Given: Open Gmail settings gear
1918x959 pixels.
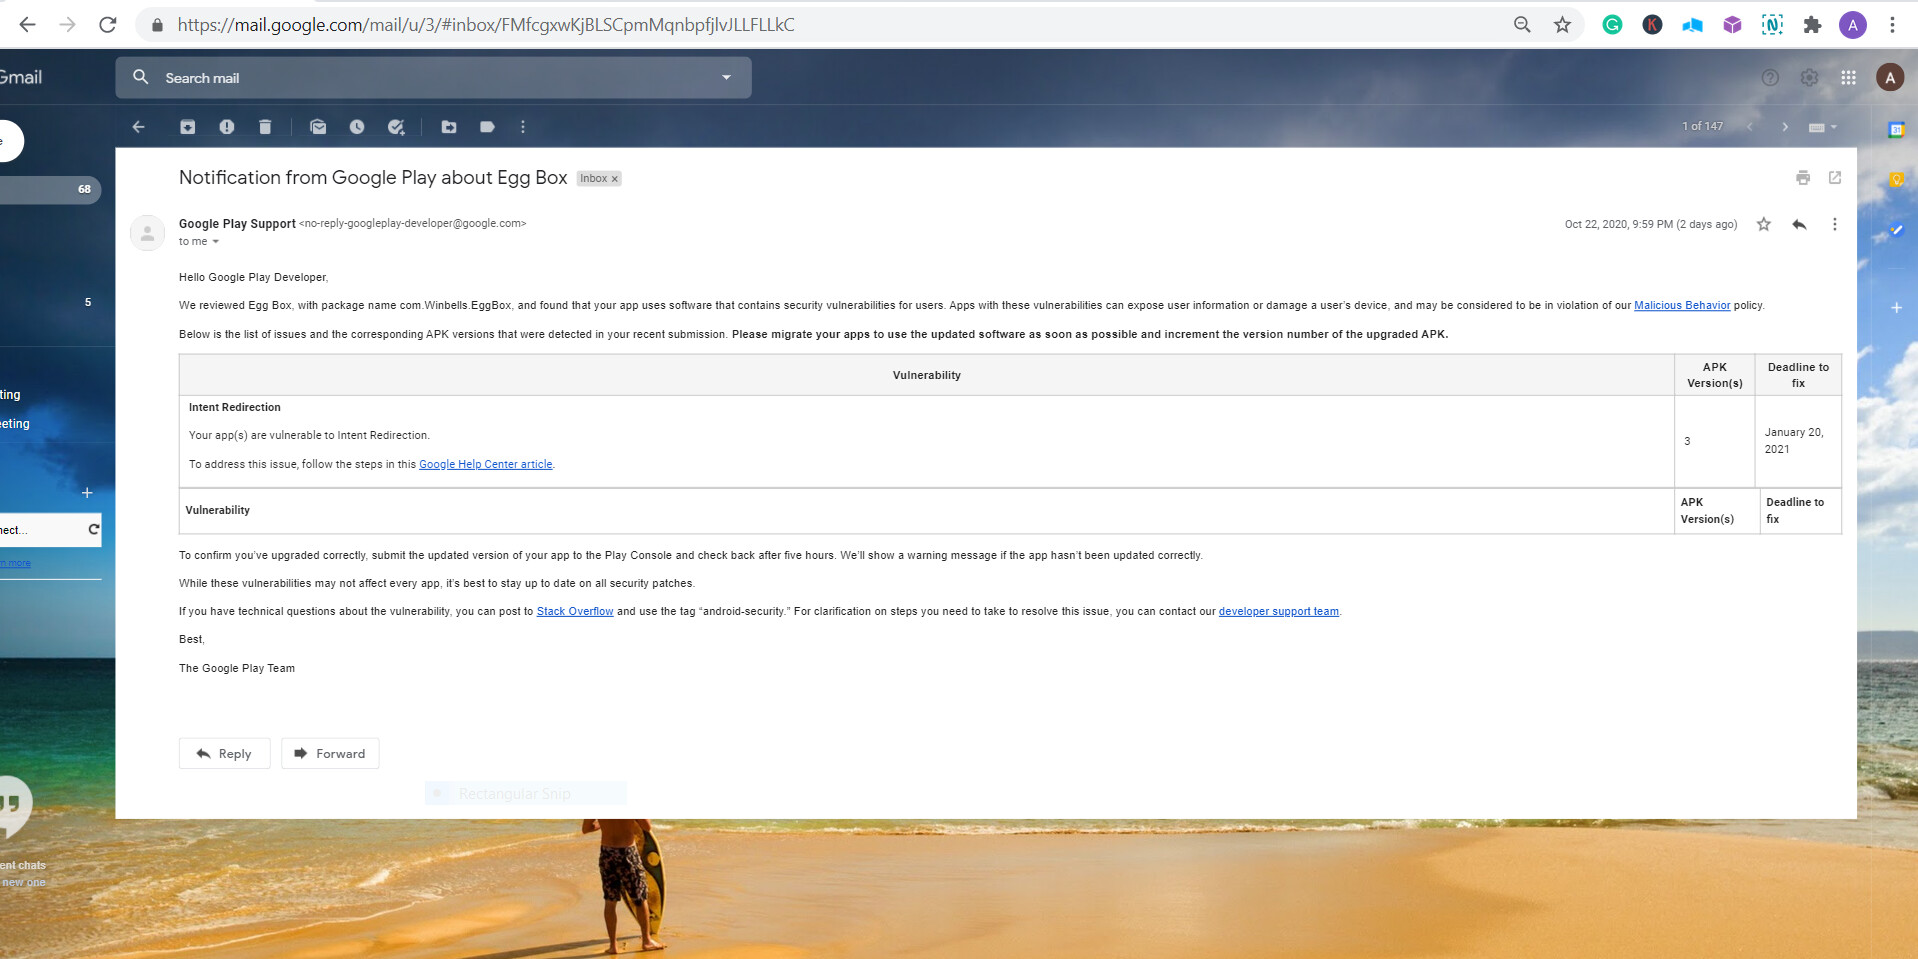Looking at the screenshot, I should tap(1809, 78).
